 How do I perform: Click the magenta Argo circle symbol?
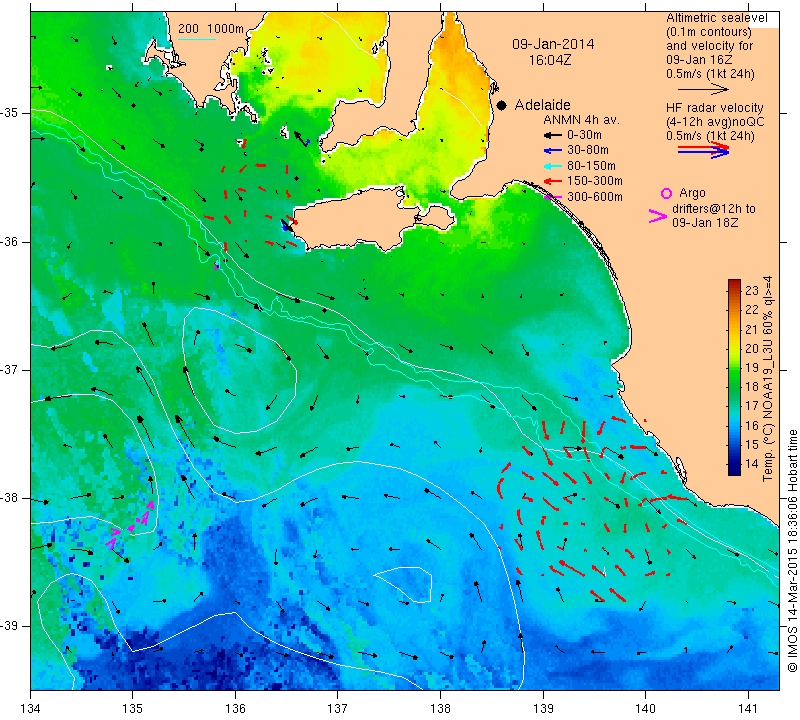point(666,193)
